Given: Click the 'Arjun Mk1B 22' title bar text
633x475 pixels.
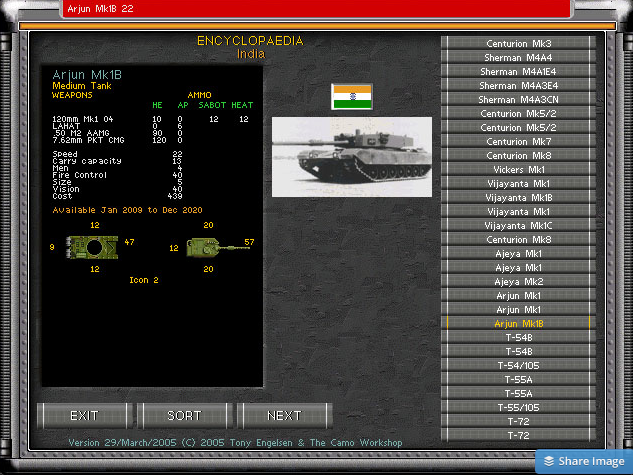Looking at the screenshot, I should pyautogui.click(x=100, y=8).
